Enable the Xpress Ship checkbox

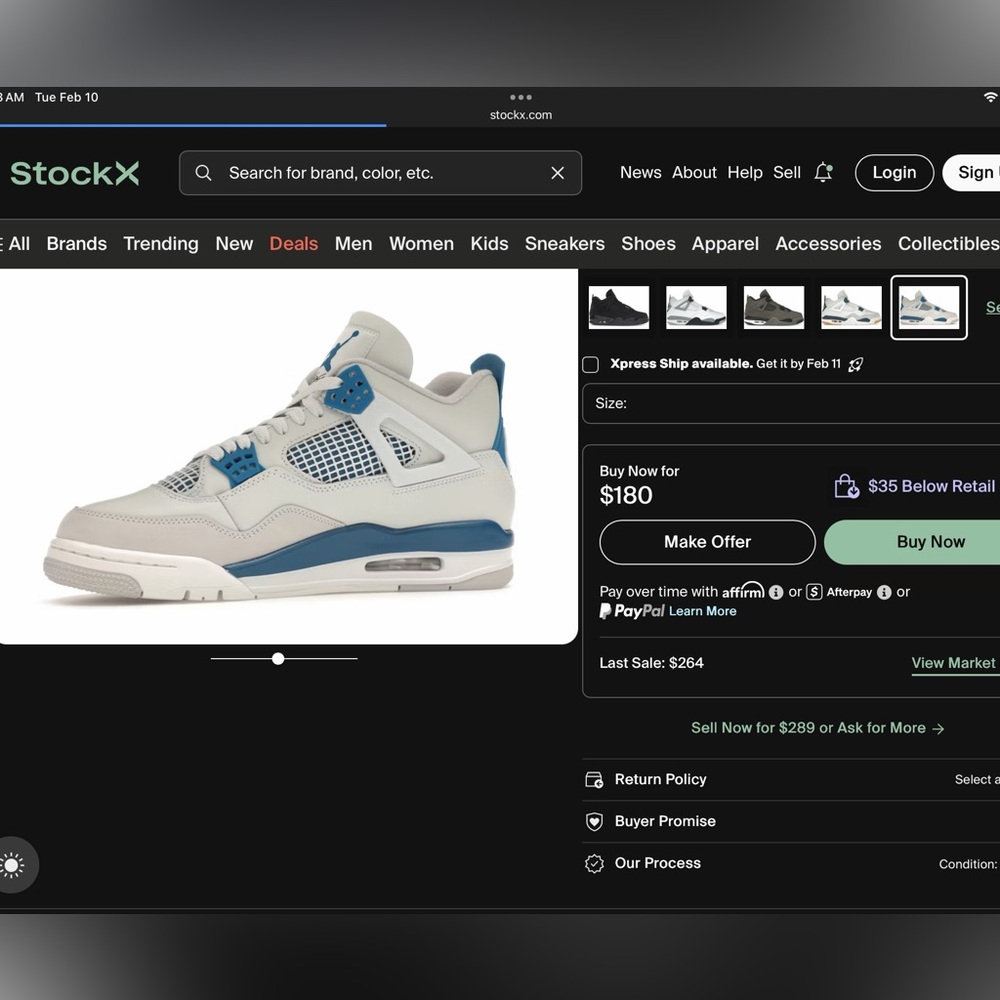coord(591,365)
